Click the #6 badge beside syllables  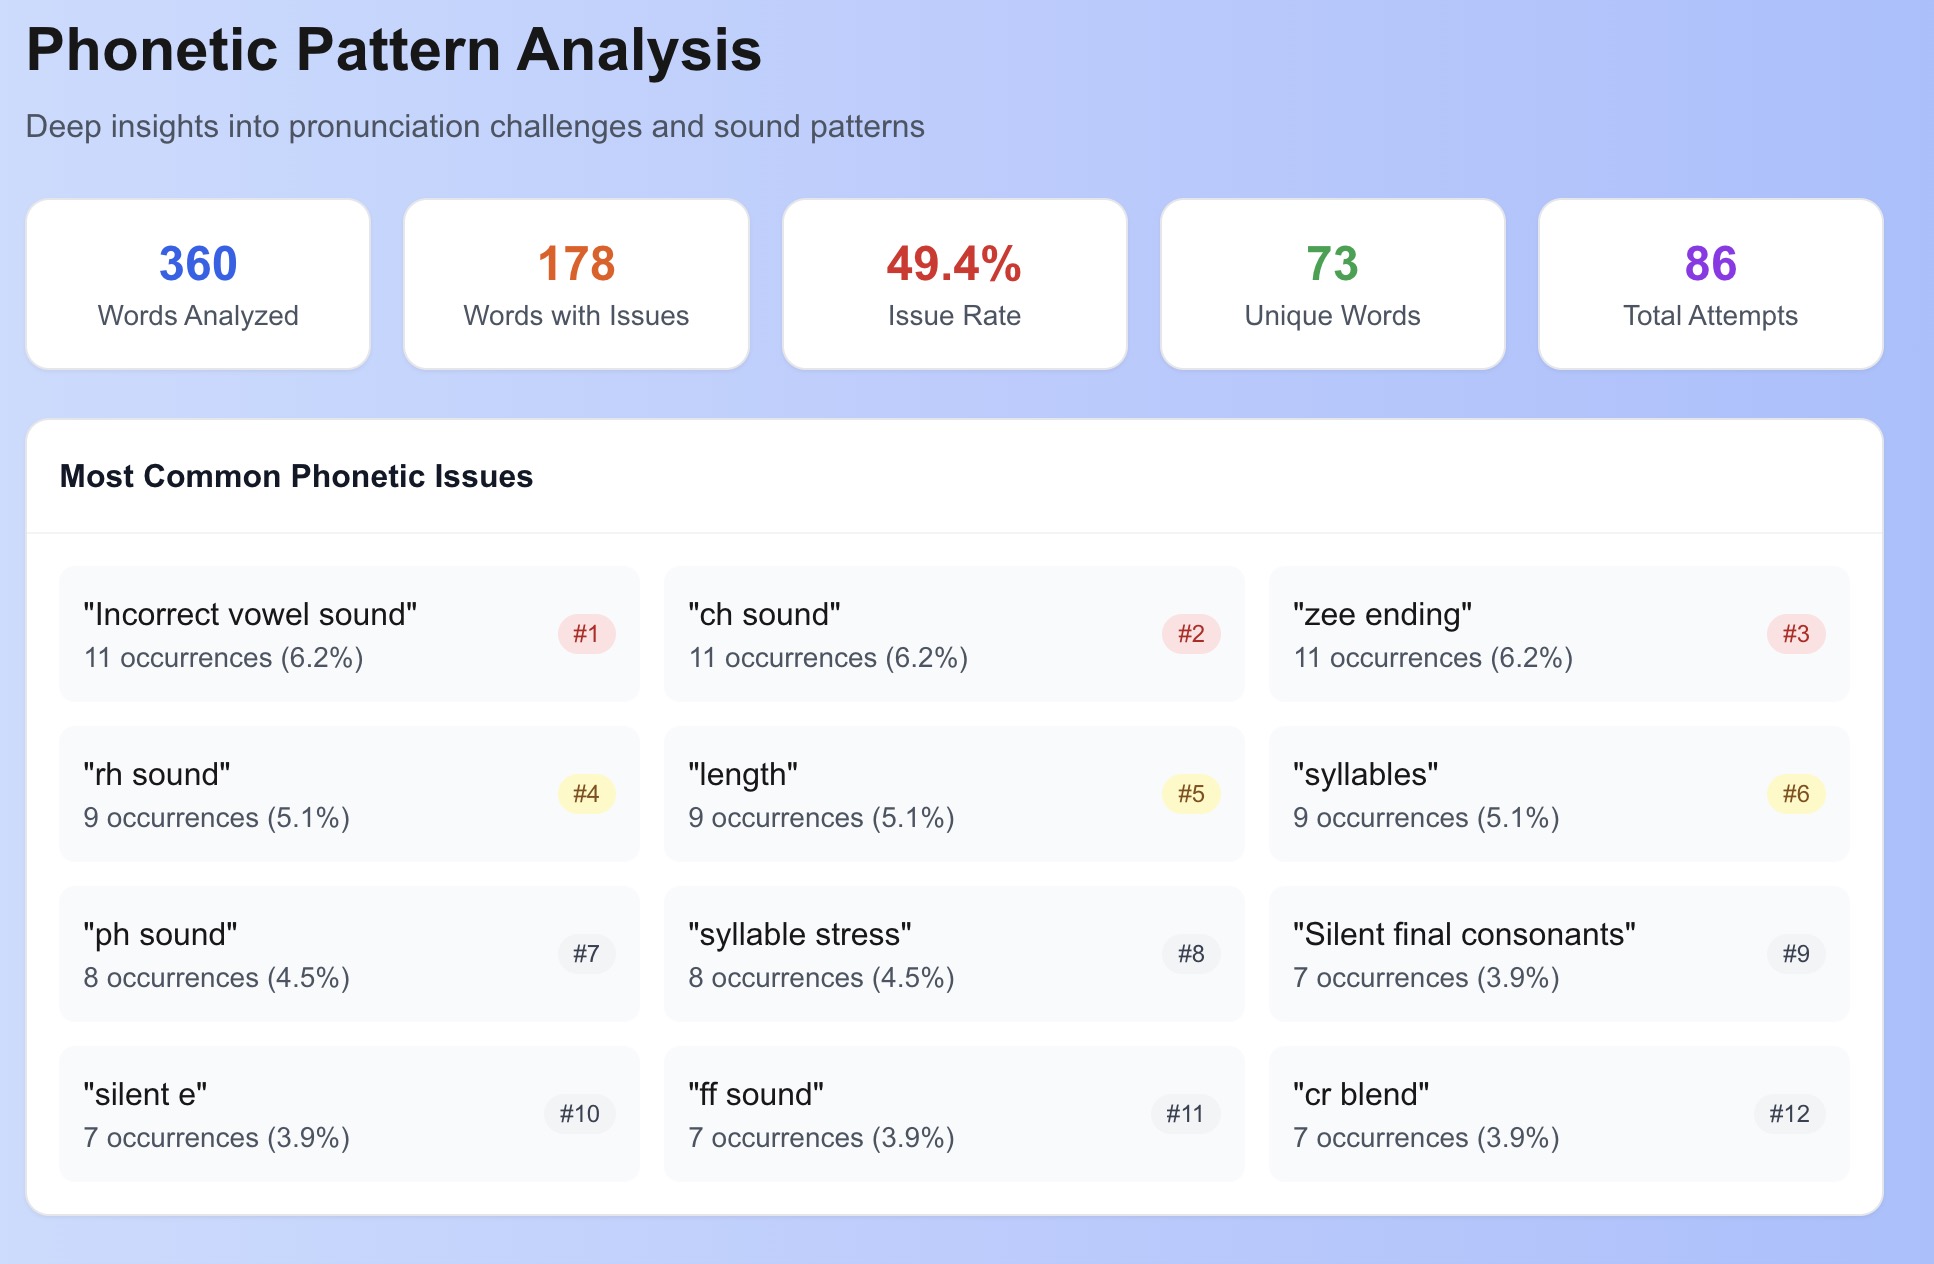pos(1796,793)
